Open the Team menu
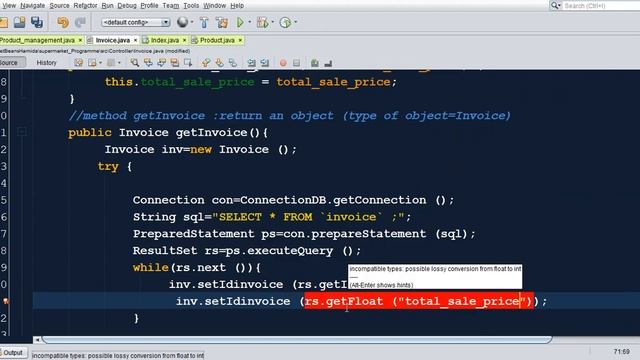Screen dimensions: 640x360 coord(171,6)
